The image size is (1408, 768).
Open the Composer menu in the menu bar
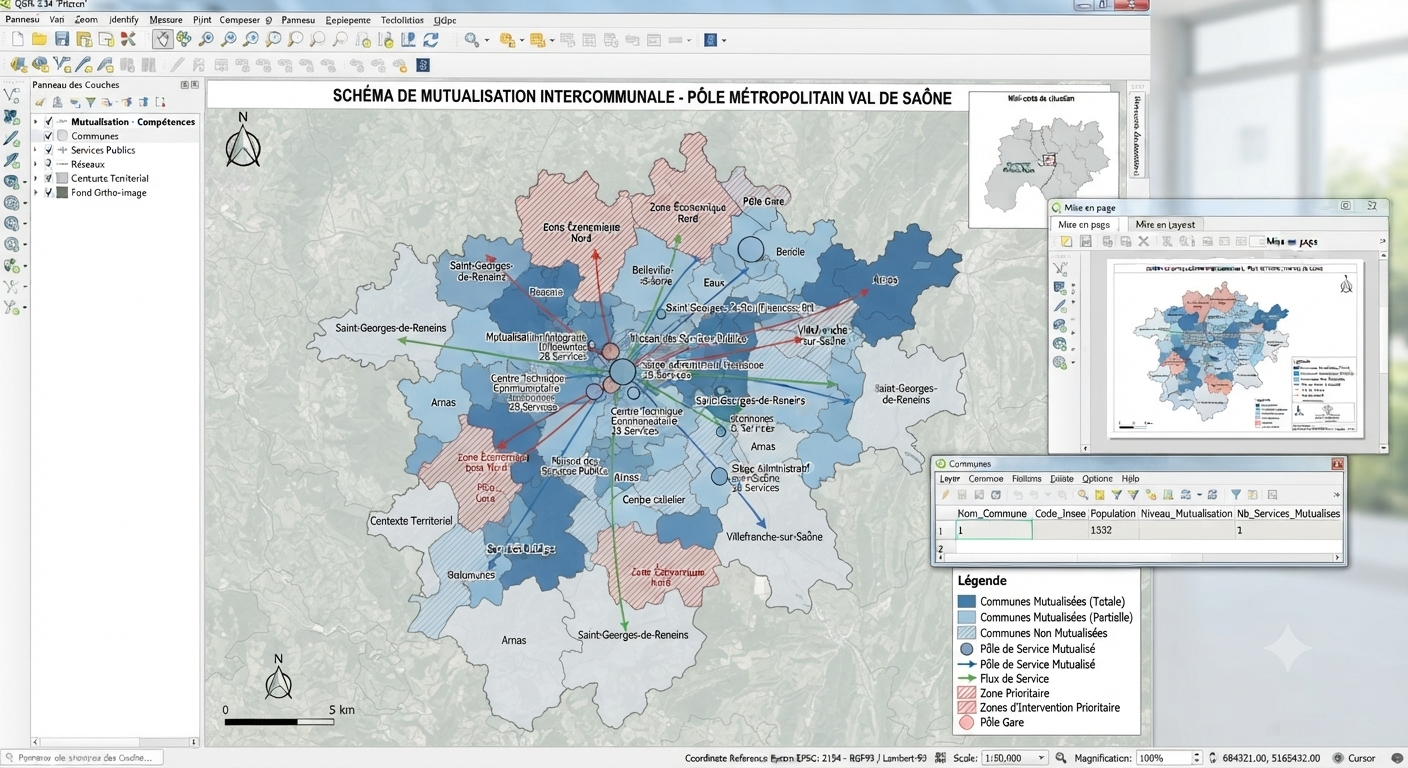(239, 20)
